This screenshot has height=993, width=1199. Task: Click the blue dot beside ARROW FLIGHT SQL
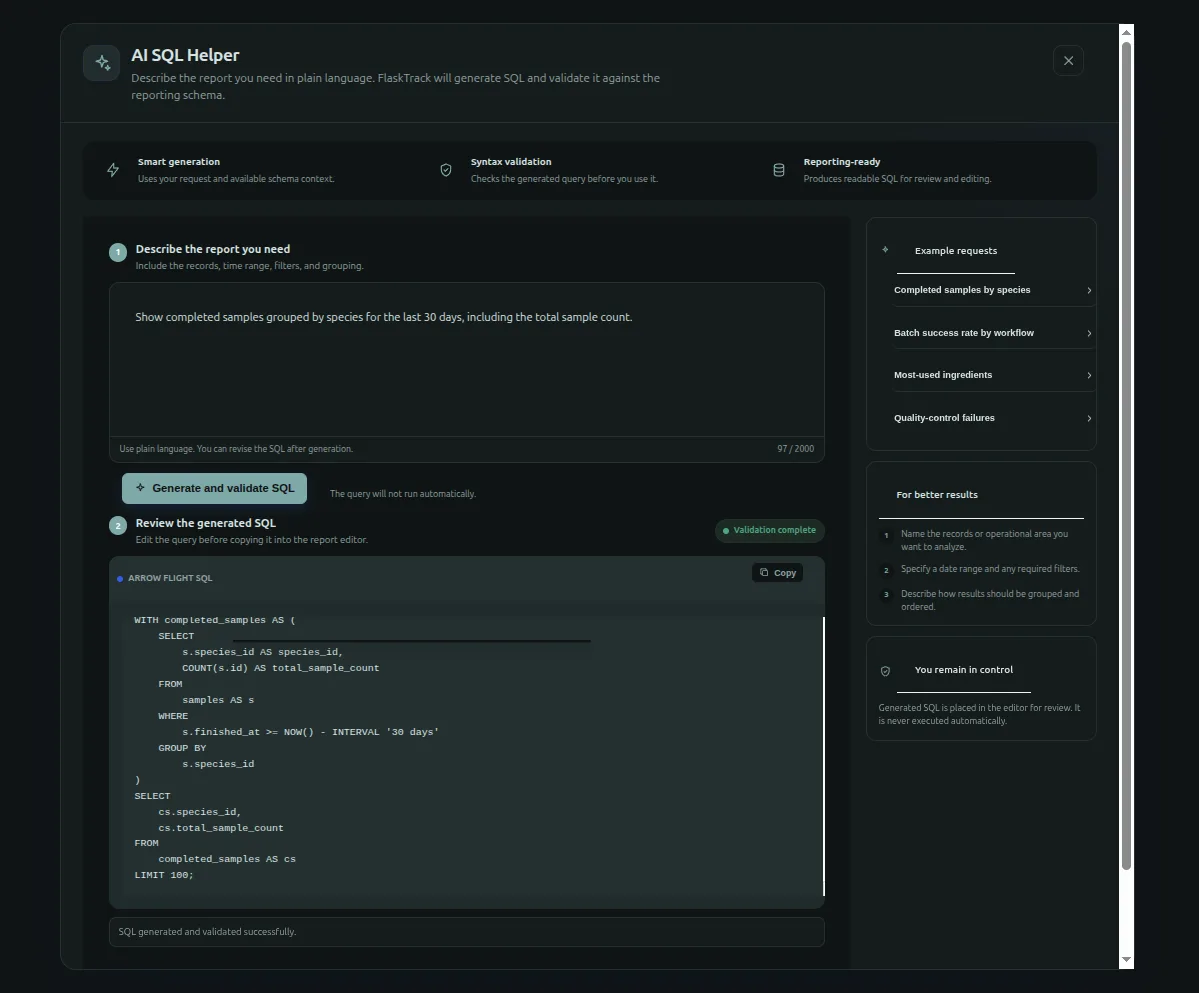coord(120,579)
